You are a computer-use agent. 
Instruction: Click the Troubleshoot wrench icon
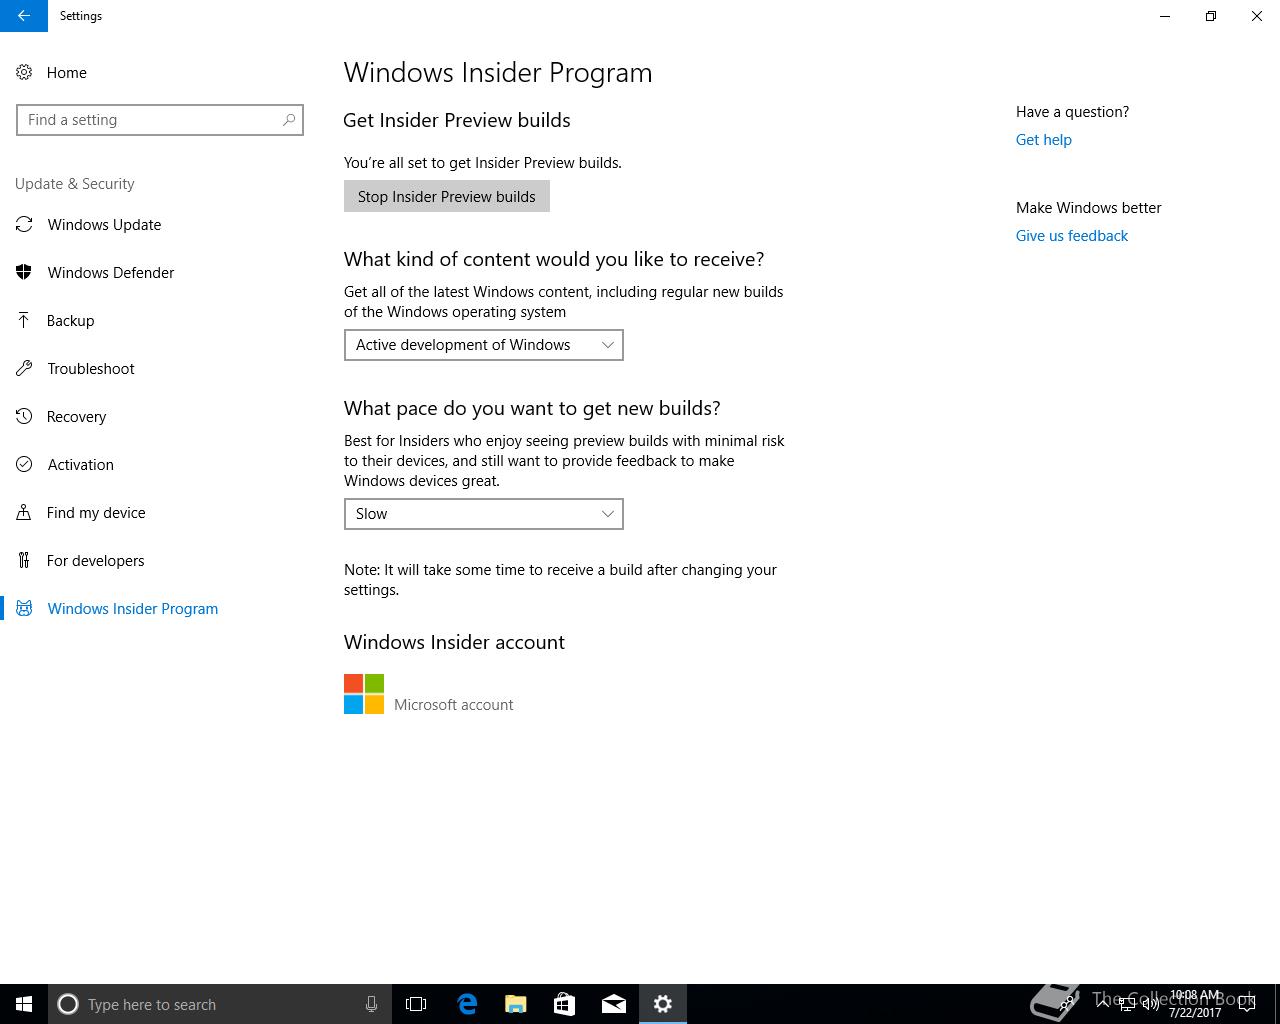pos(24,369)
